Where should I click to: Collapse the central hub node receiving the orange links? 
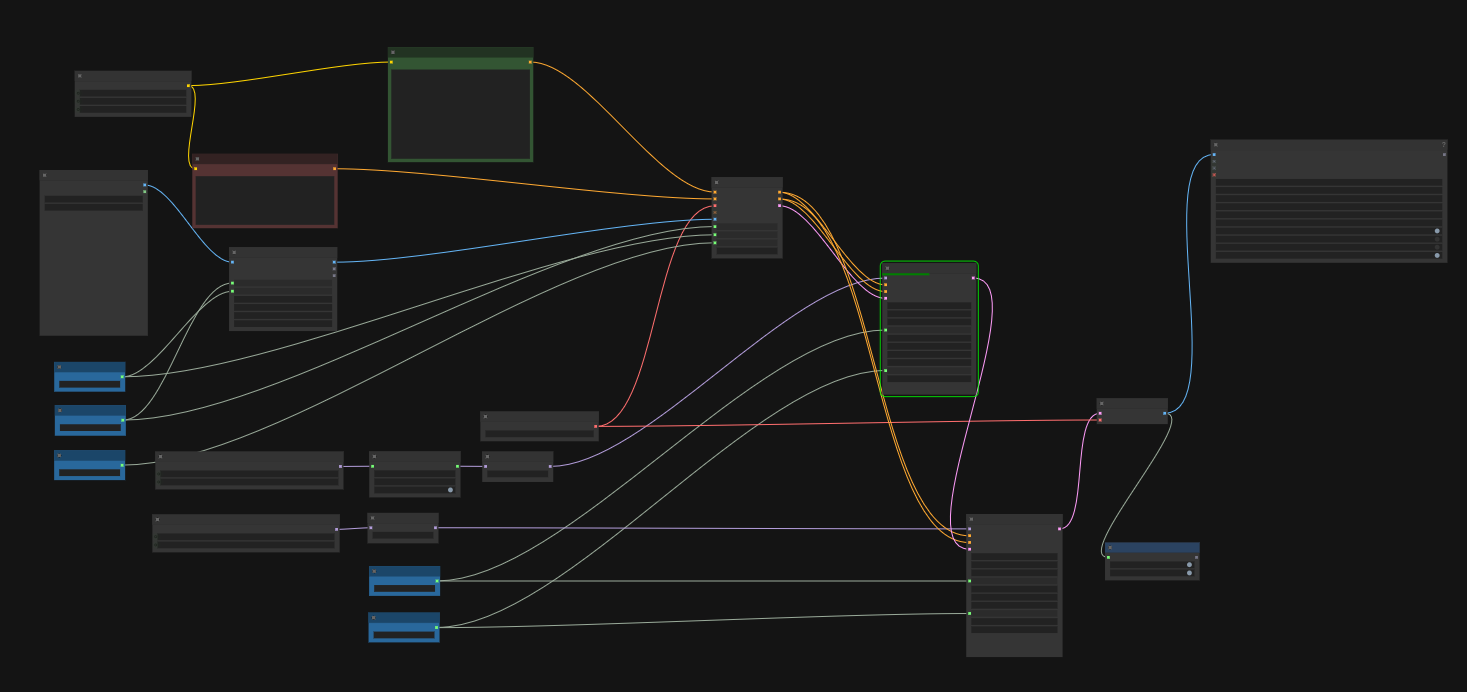717,183
